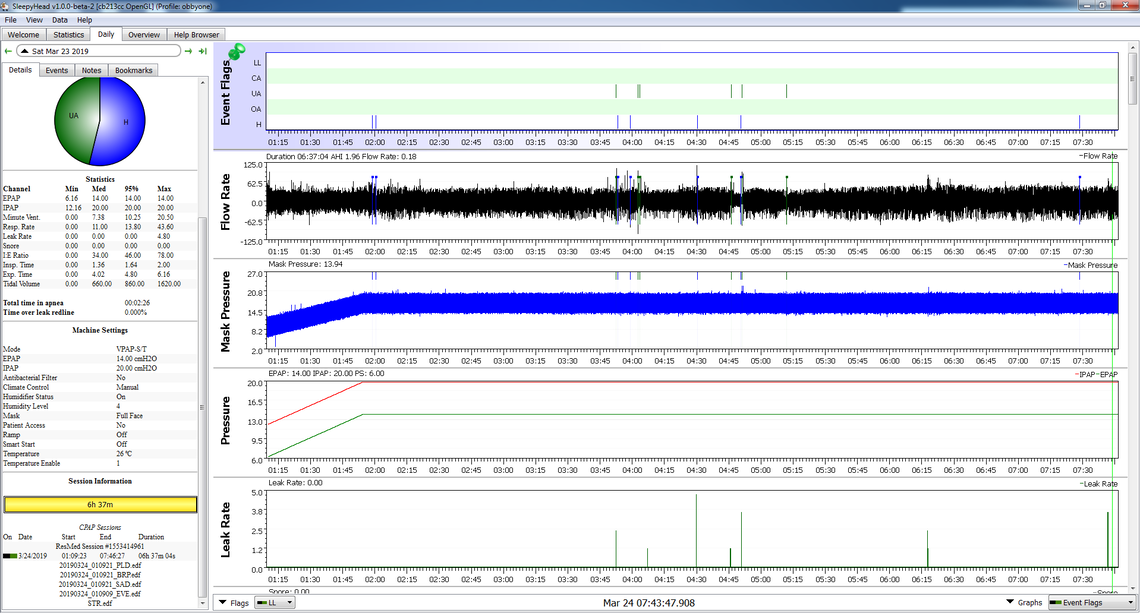Click the Mode VPAP-S/T setting row
This screenshot has height=613, width=1140.
(100, 349)
